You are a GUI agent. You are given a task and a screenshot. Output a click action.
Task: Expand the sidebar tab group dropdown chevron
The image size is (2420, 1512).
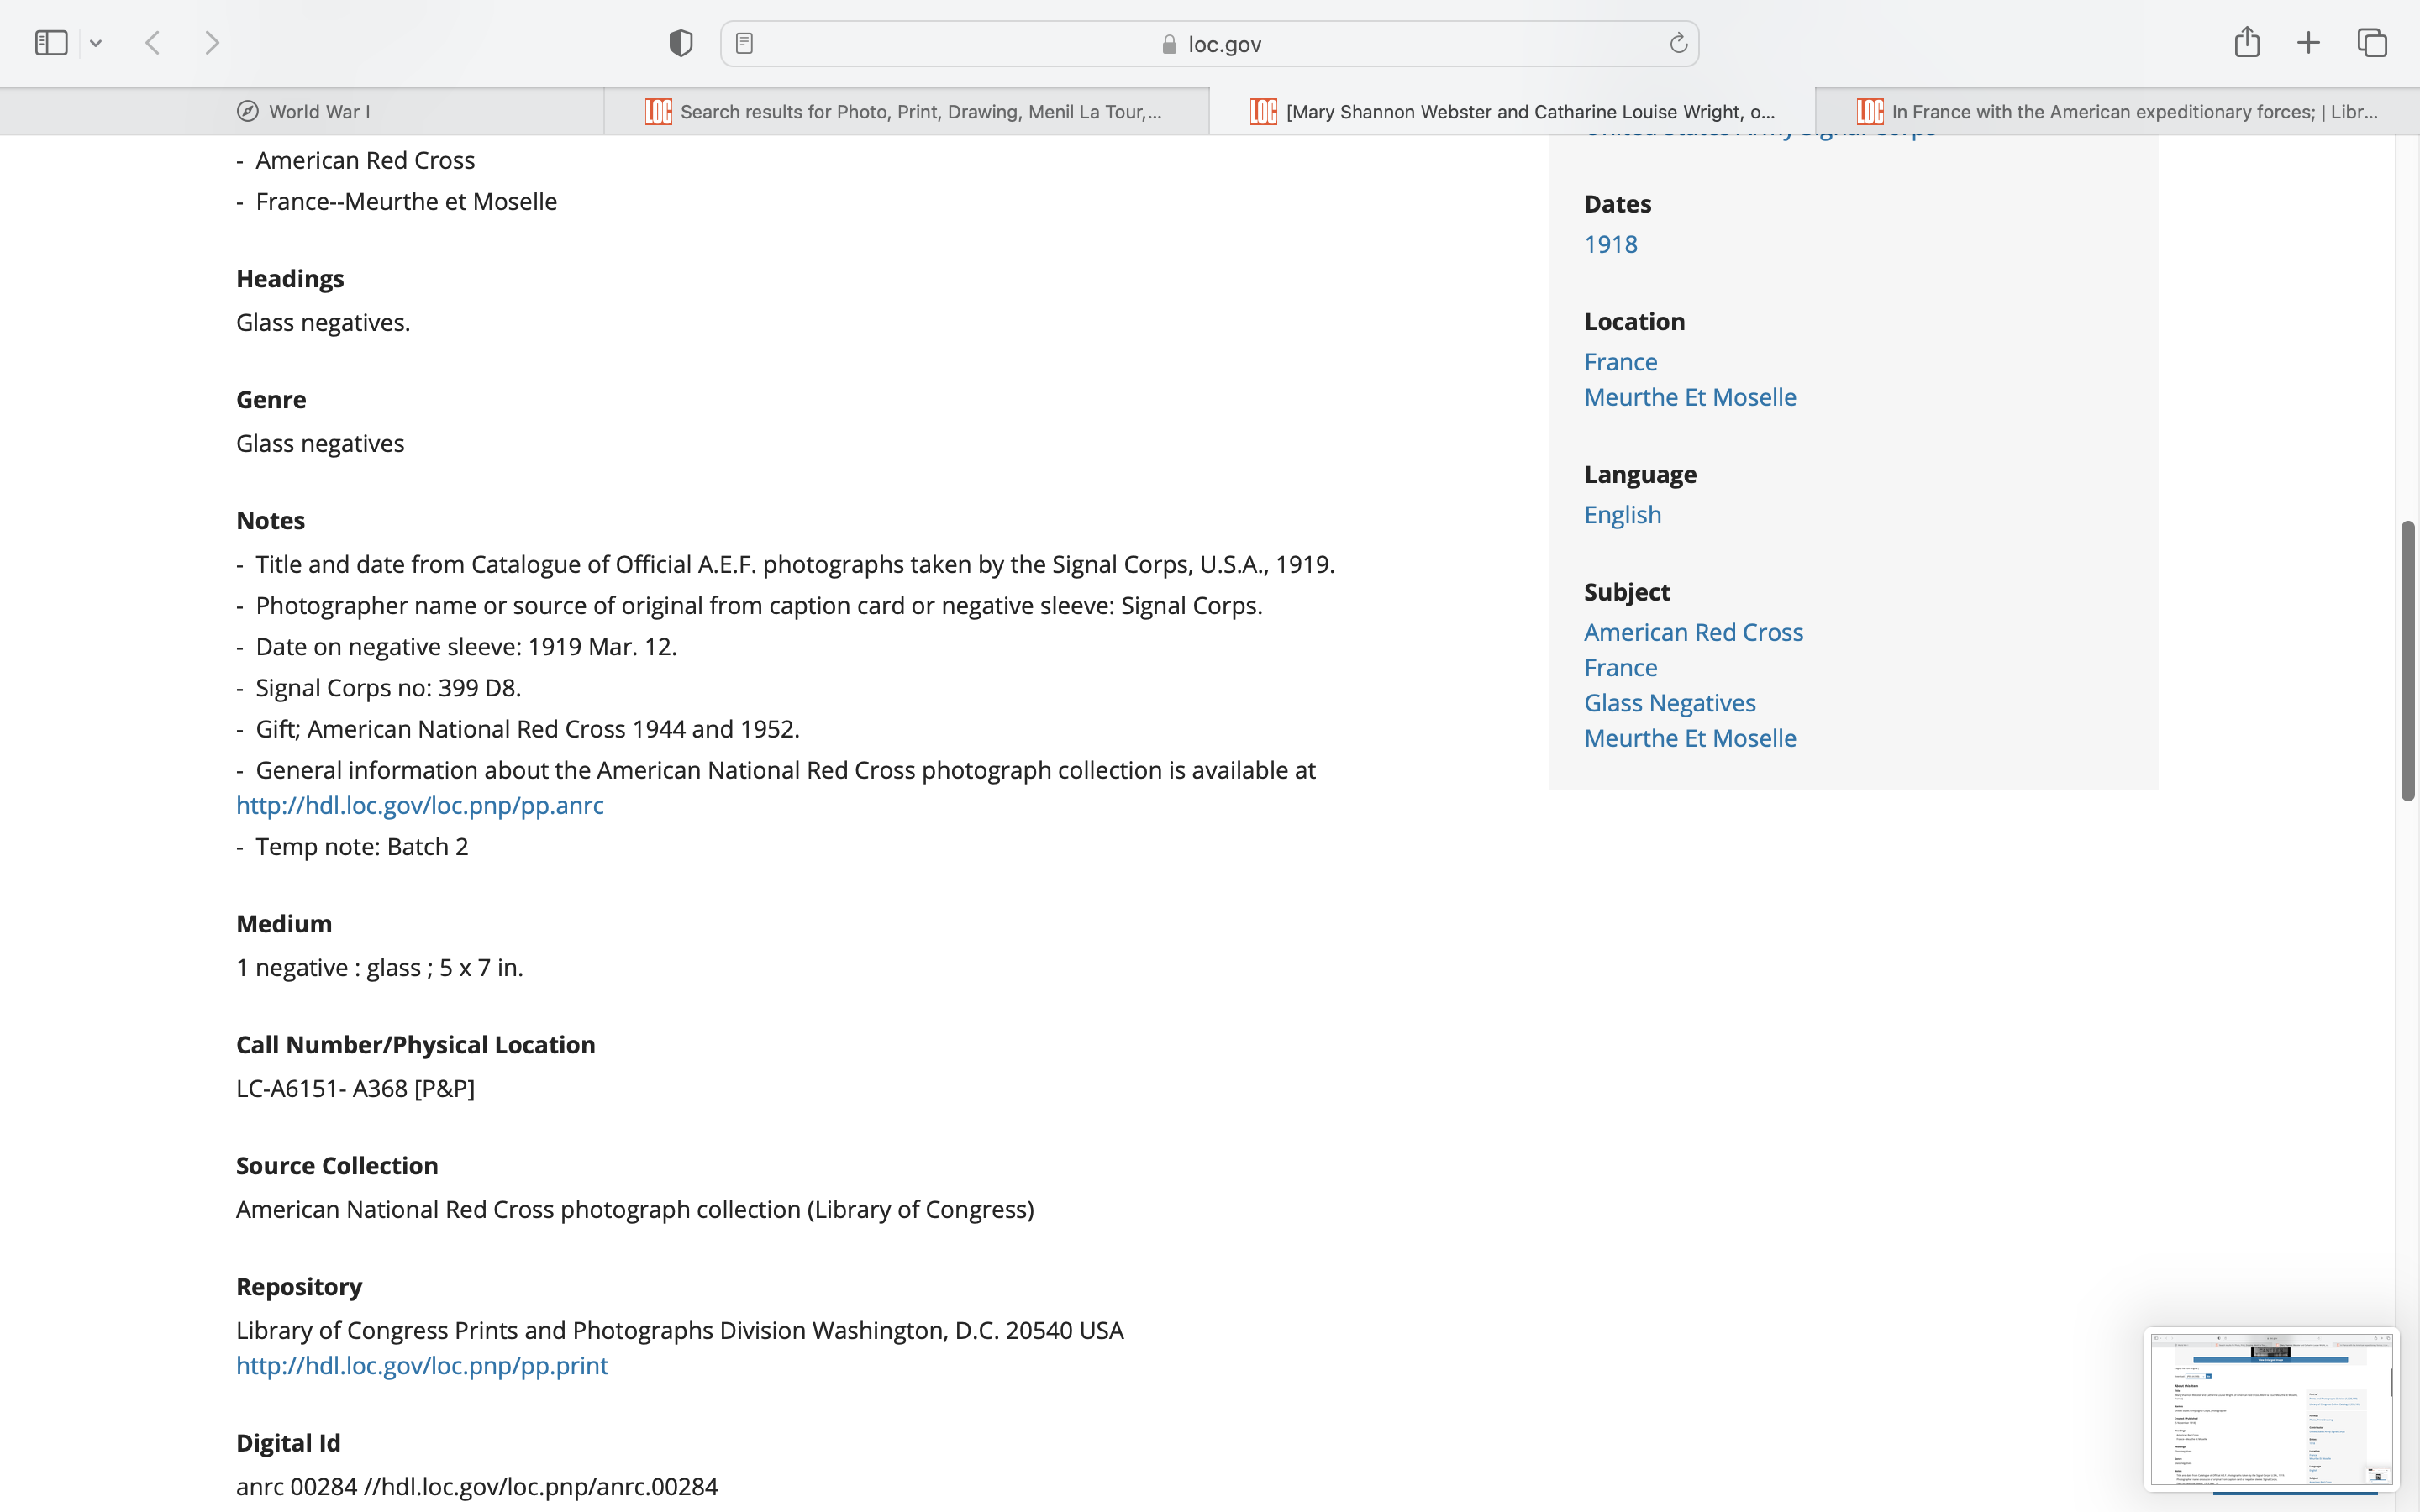tap(96, 43)
